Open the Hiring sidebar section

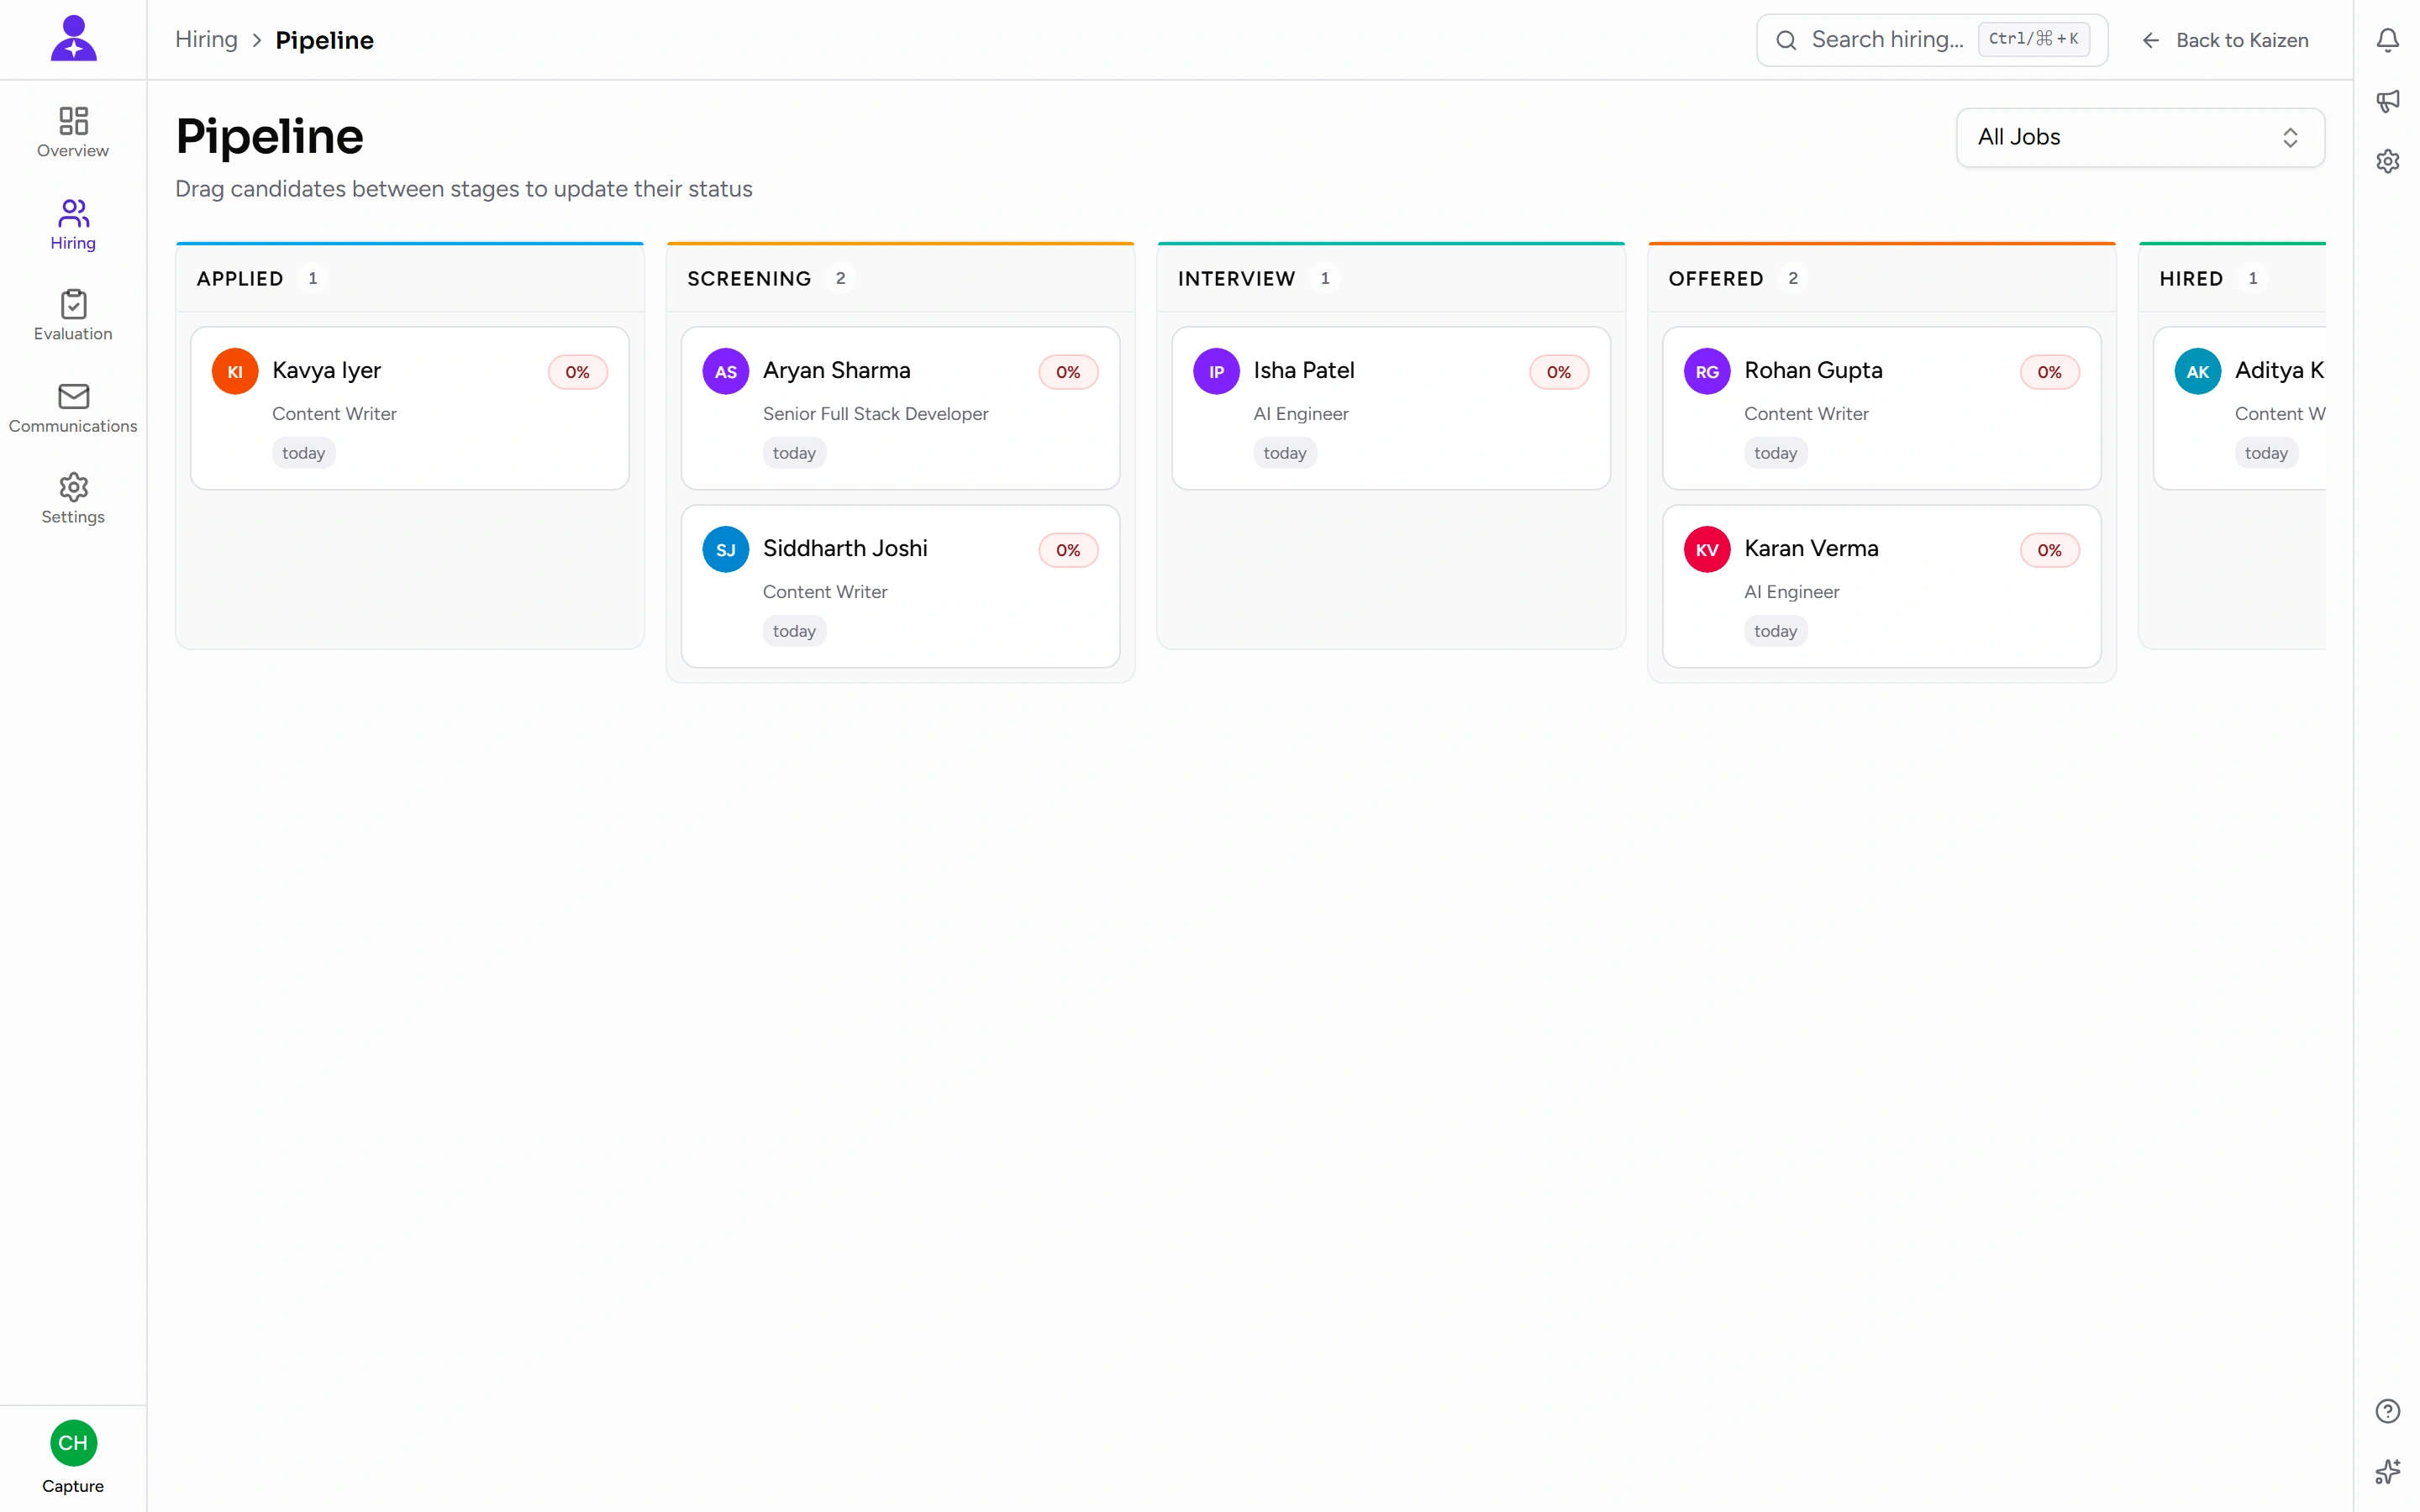(73, 224)
